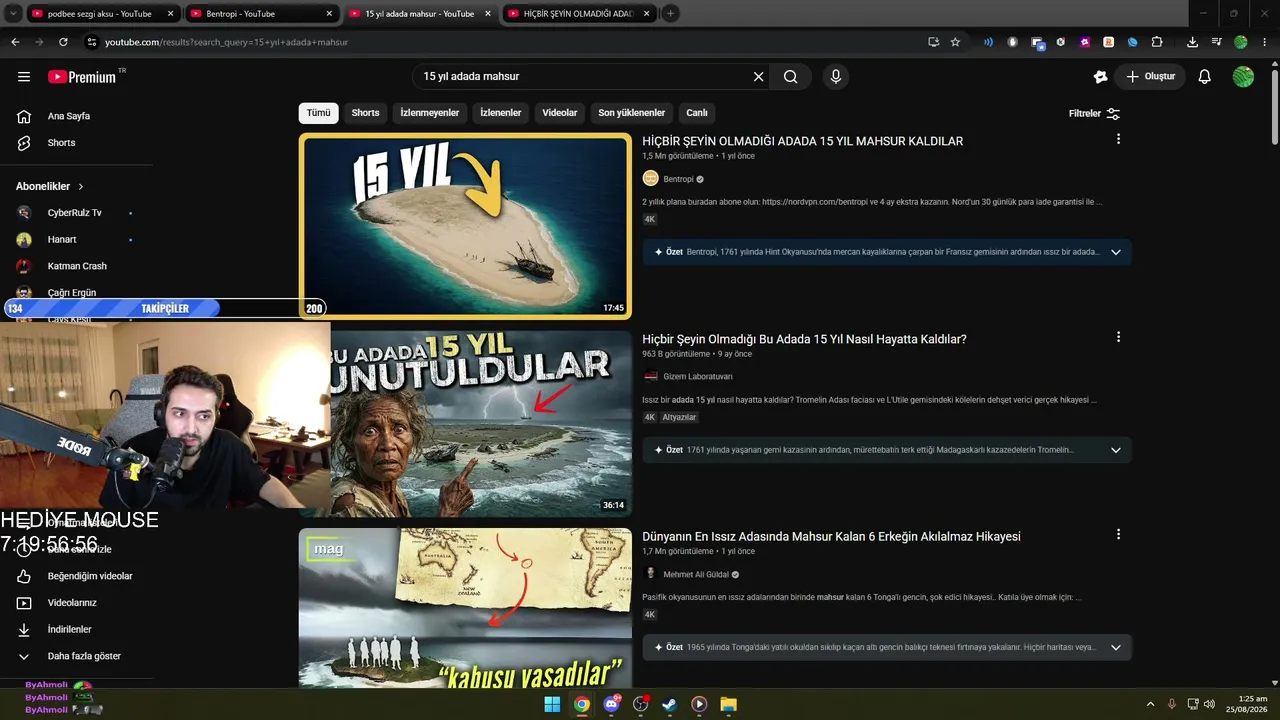Open the Chrome extensions puzzle menu
Image resolution: width=1280 pixels, height=720 pixels.
[1157, 42]
